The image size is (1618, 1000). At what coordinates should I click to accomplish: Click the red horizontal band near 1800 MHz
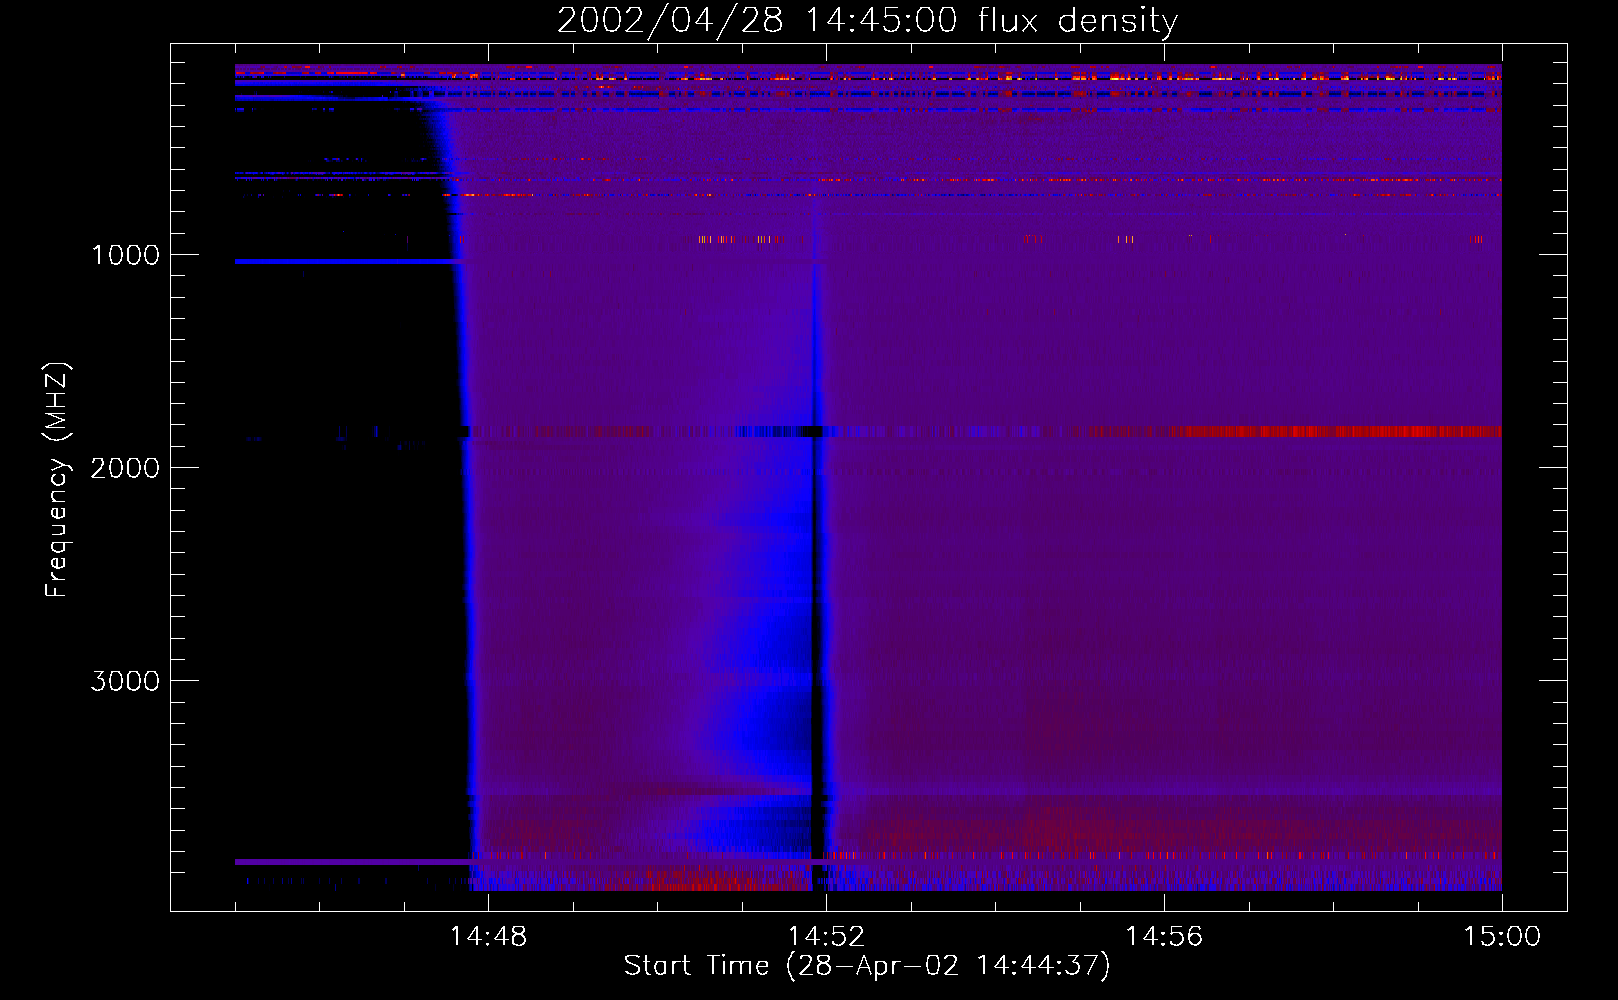point(1335,432)
